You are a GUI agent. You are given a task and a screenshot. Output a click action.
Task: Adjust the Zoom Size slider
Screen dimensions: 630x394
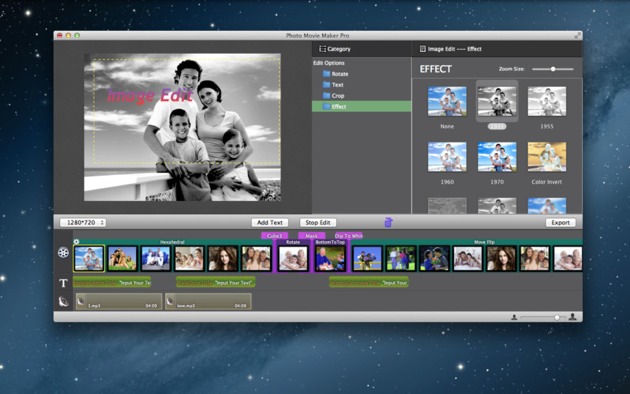click(553, 69)
